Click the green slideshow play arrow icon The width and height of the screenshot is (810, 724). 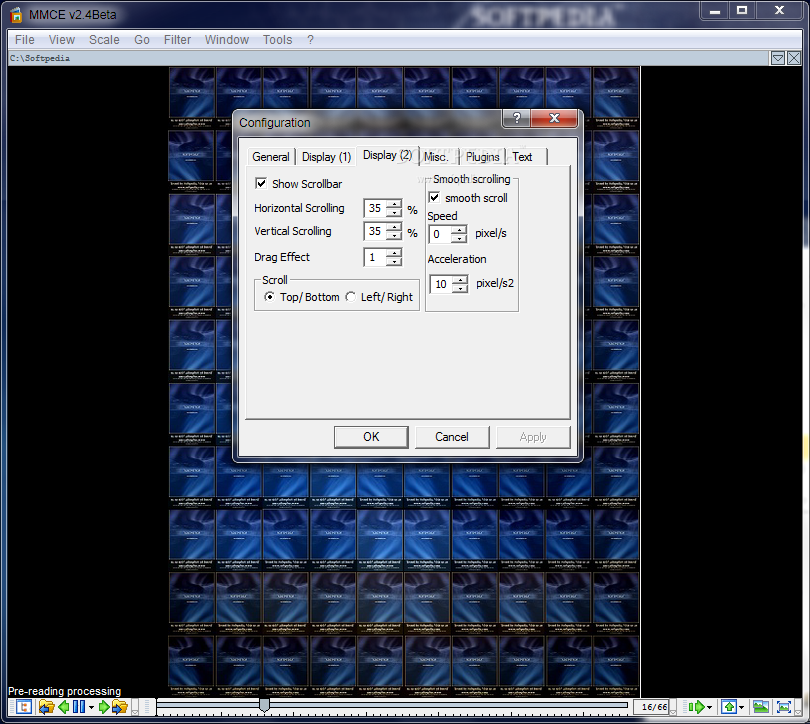click(x=697, y=706)
